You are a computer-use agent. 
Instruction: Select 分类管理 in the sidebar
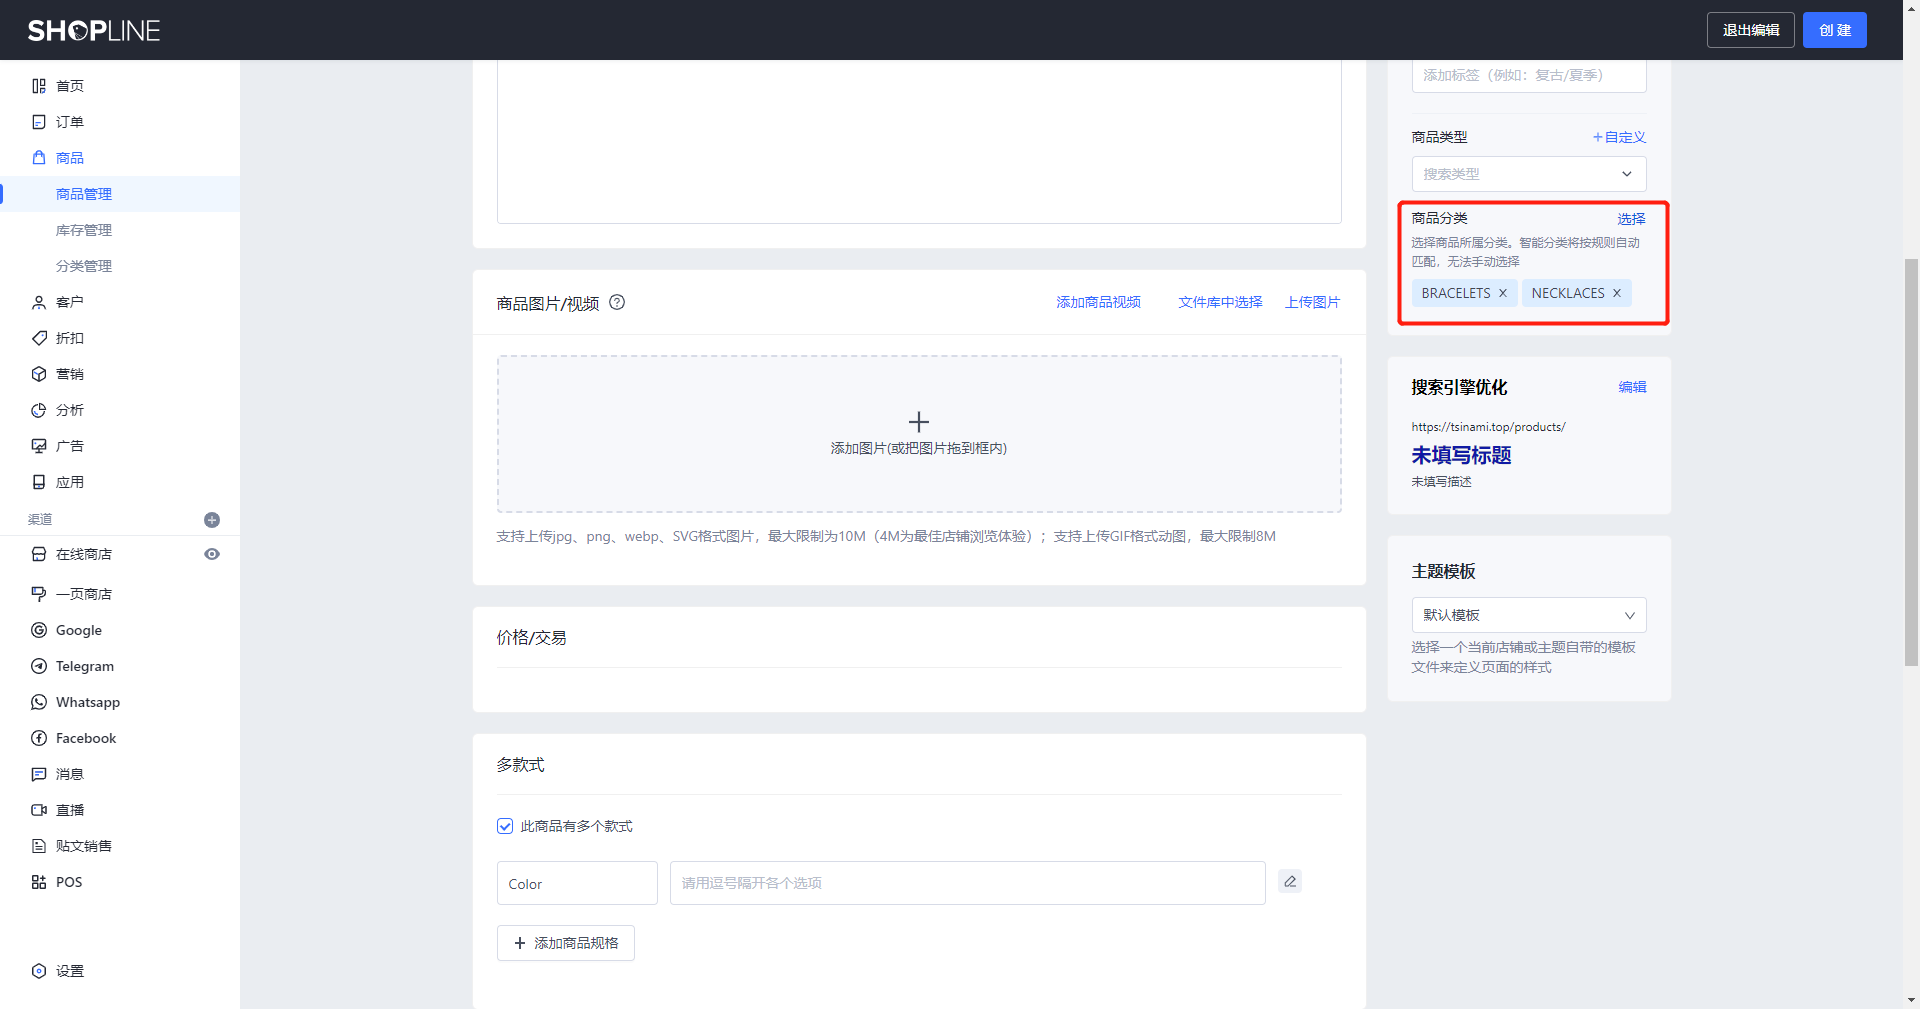point(84,266)
